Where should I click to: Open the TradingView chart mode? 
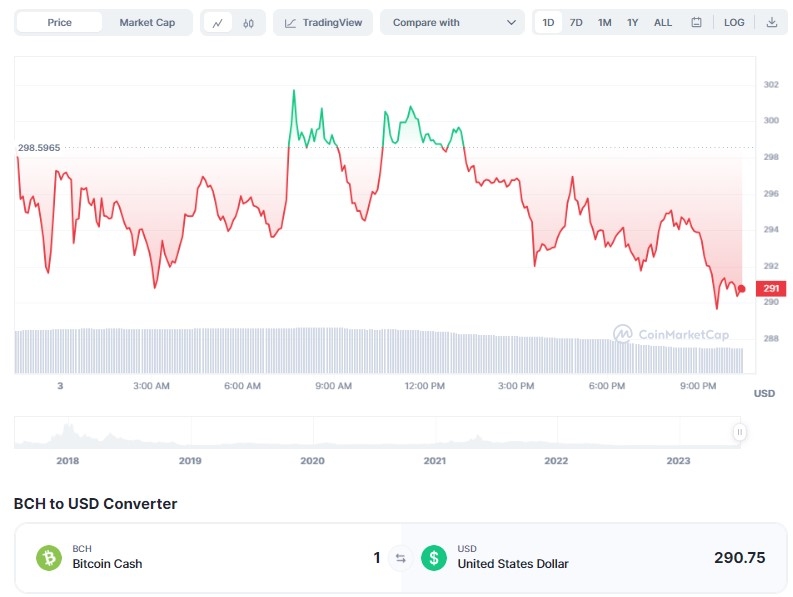click(x=323, y=23)
